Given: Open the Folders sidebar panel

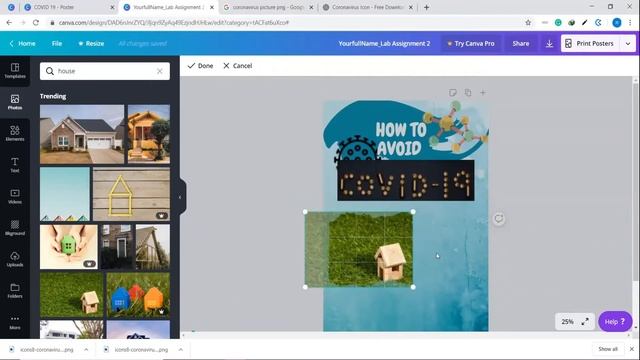Looking at the screenshot, I should pos(15,291).
